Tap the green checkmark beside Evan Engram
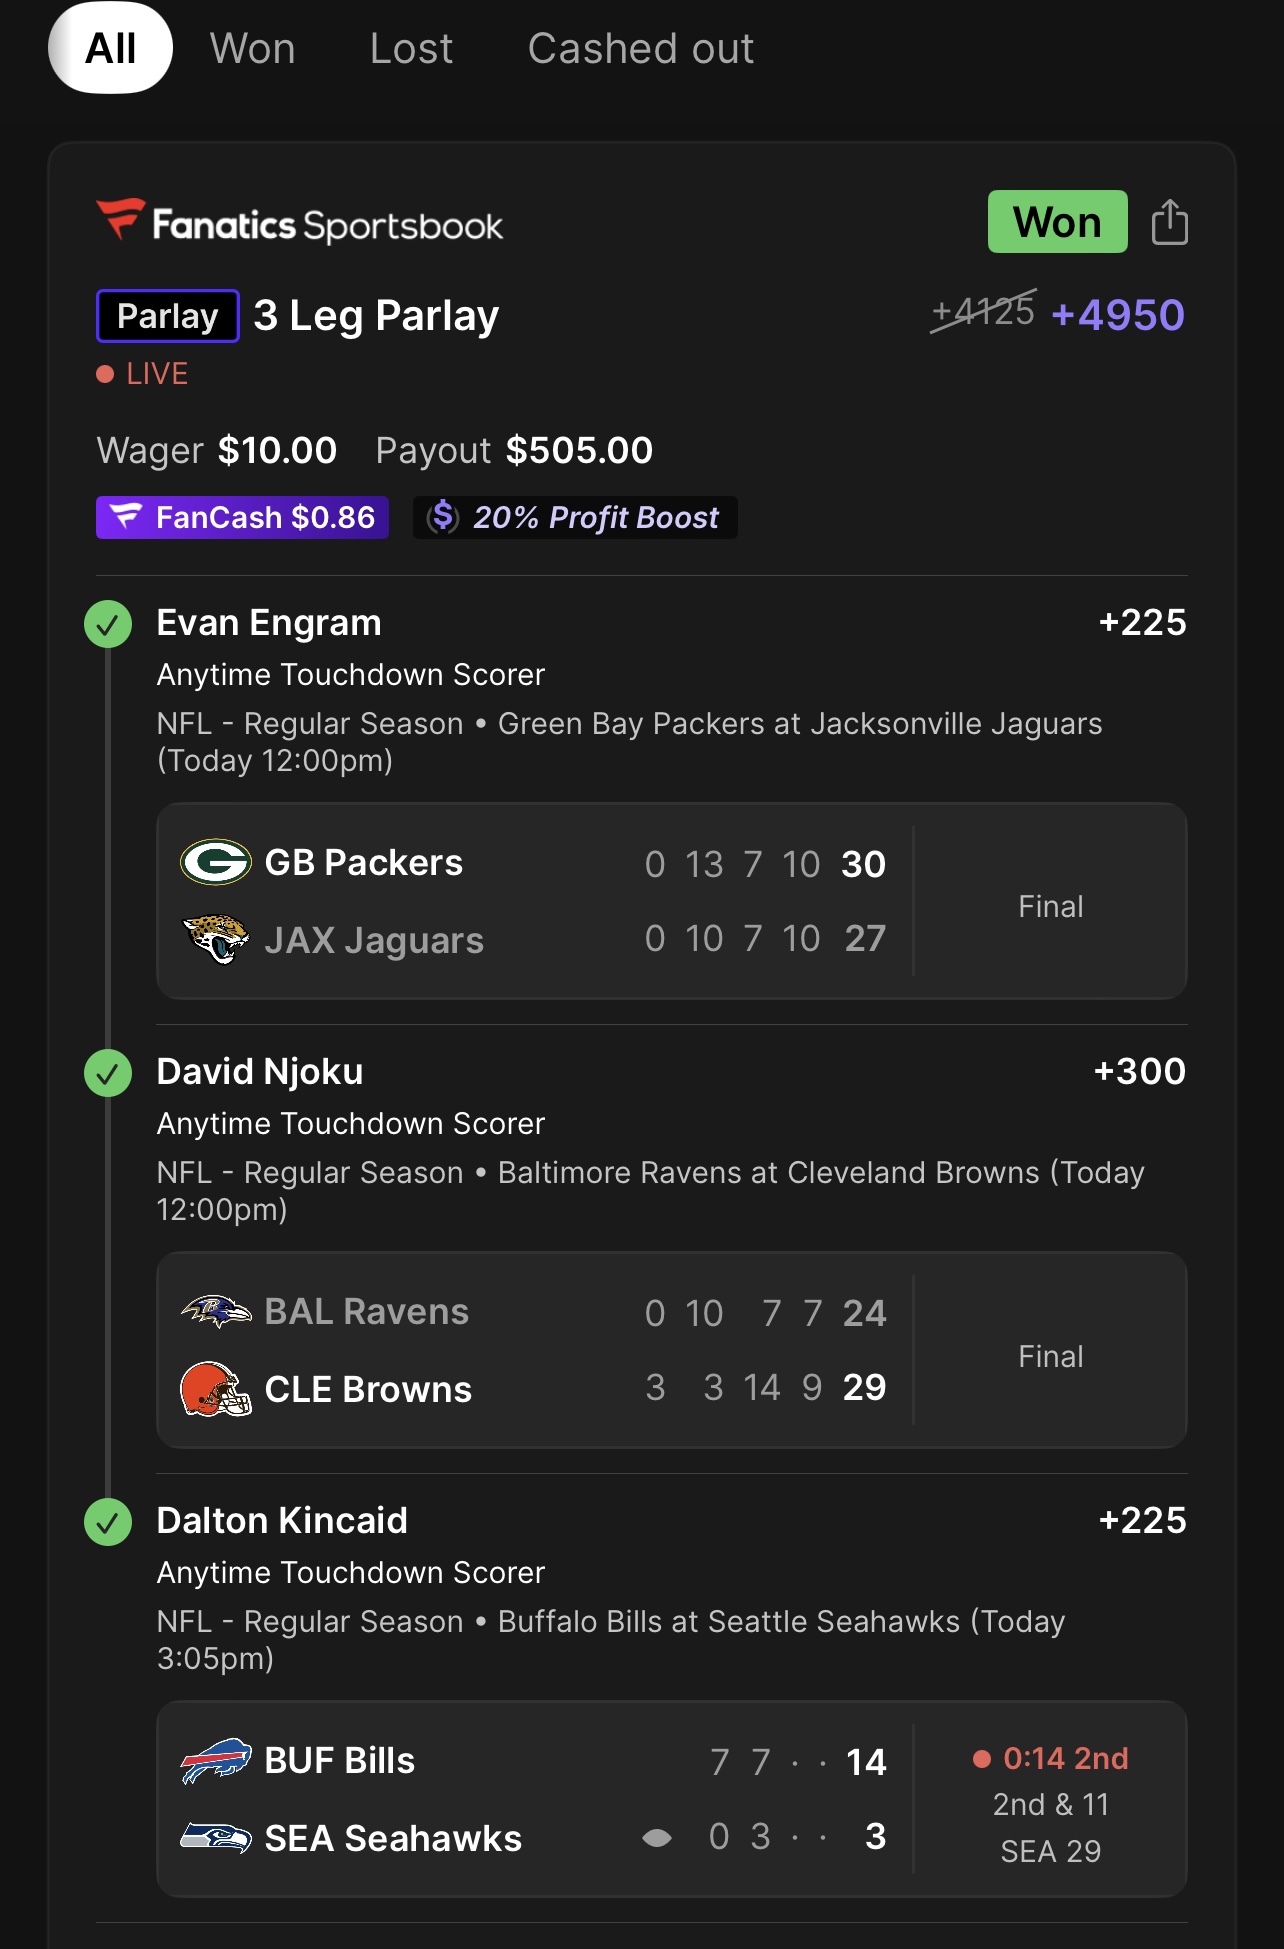Viewport: 1284px width, 1949px height. pyautogui.click(x=108, y=624)
